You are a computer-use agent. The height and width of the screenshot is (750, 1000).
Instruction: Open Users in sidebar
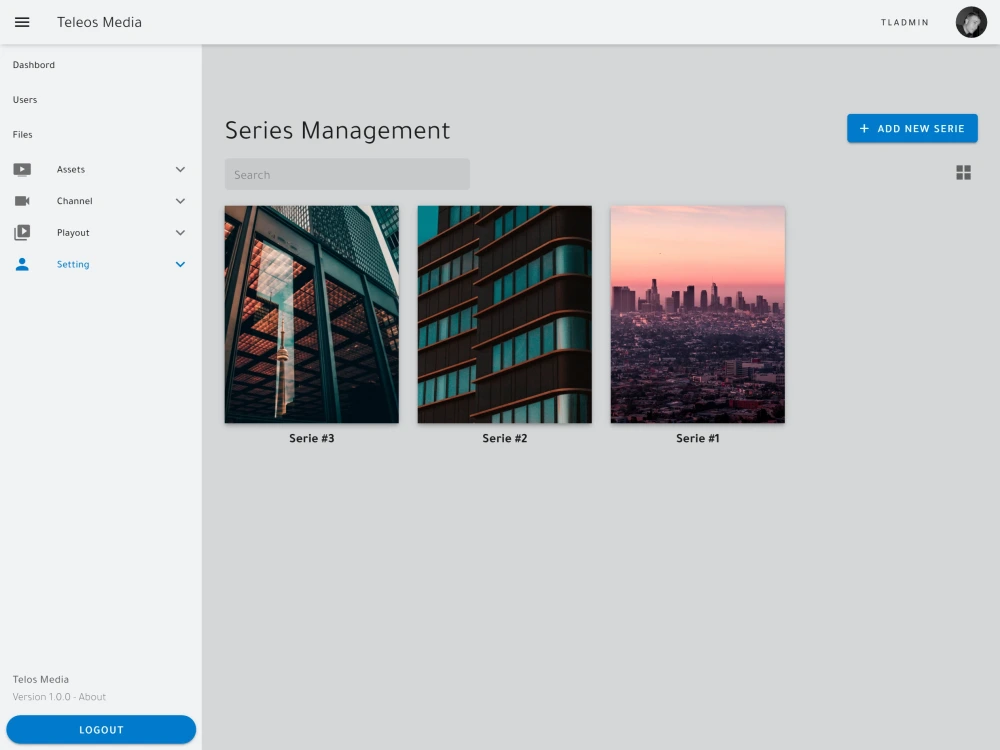pyautogui.click(x=25, y=99)
